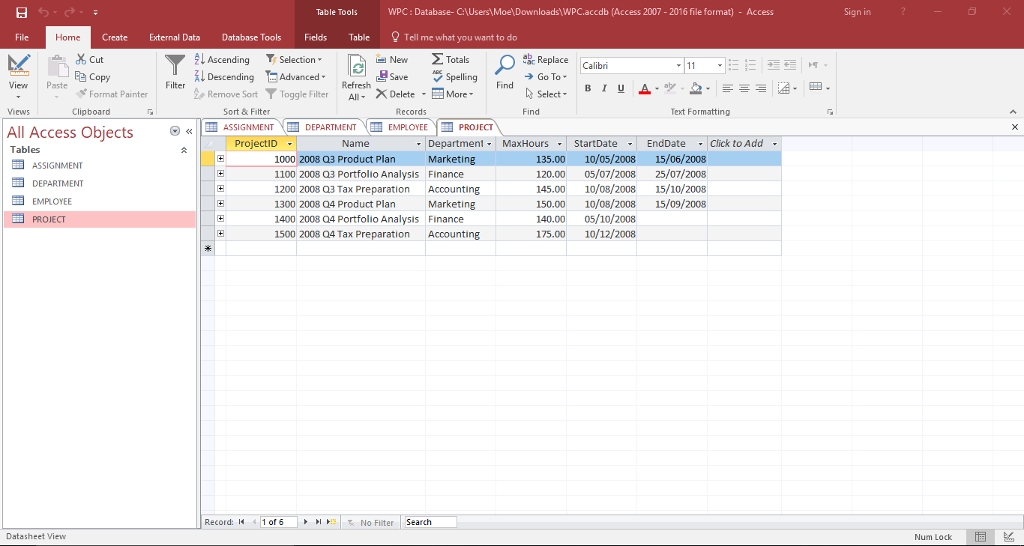The width and height of the screenshot is (1024, 546).
Task: Open the Database Tools tab
Action: click(x=251, y=37)
